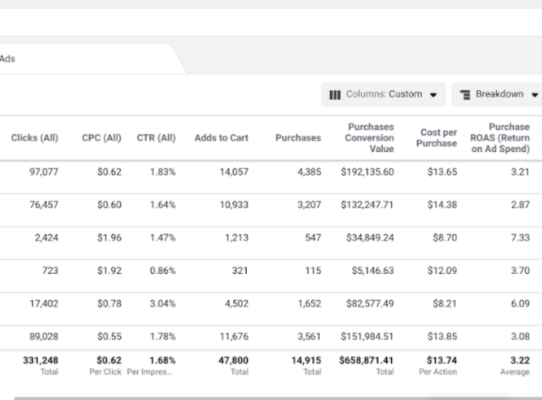Click the Breakdown list icon
The image size is (542, 400).
[x=465, y=94]
